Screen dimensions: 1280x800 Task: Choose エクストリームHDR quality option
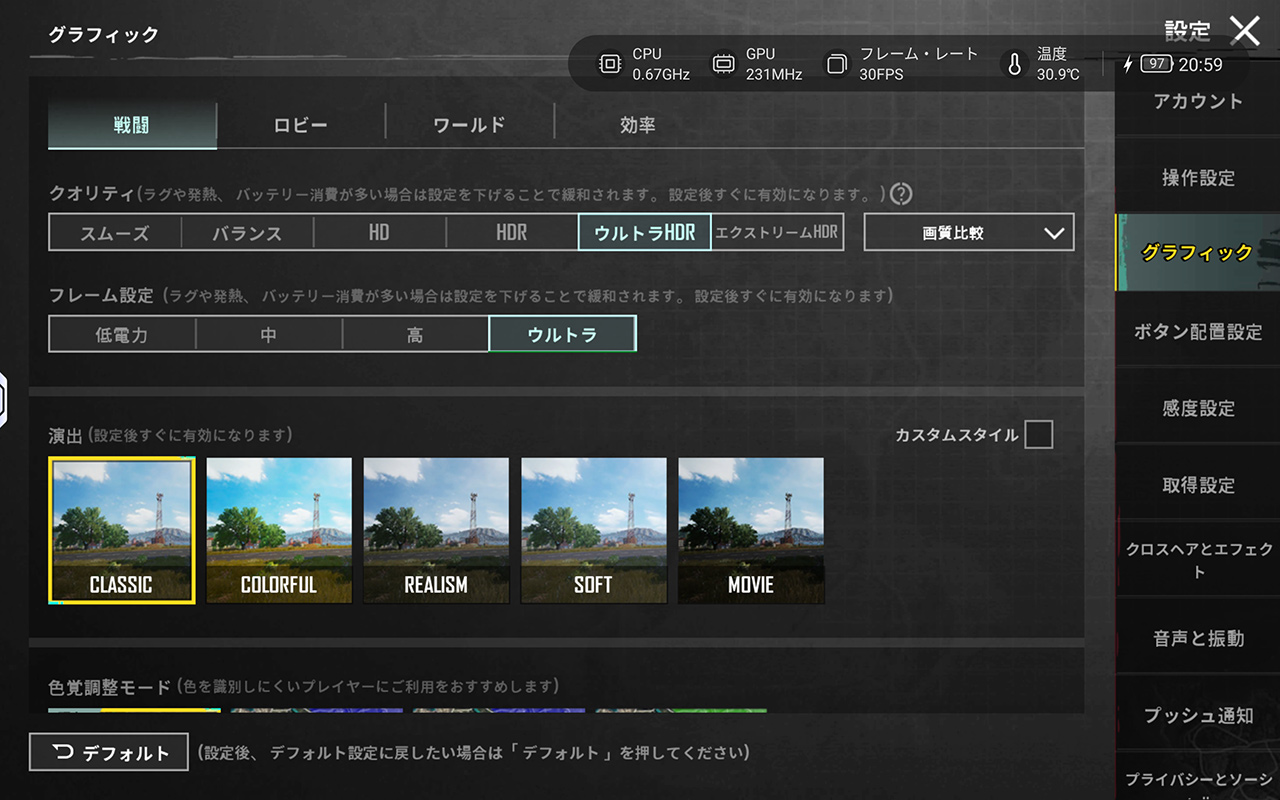(777, 232)
